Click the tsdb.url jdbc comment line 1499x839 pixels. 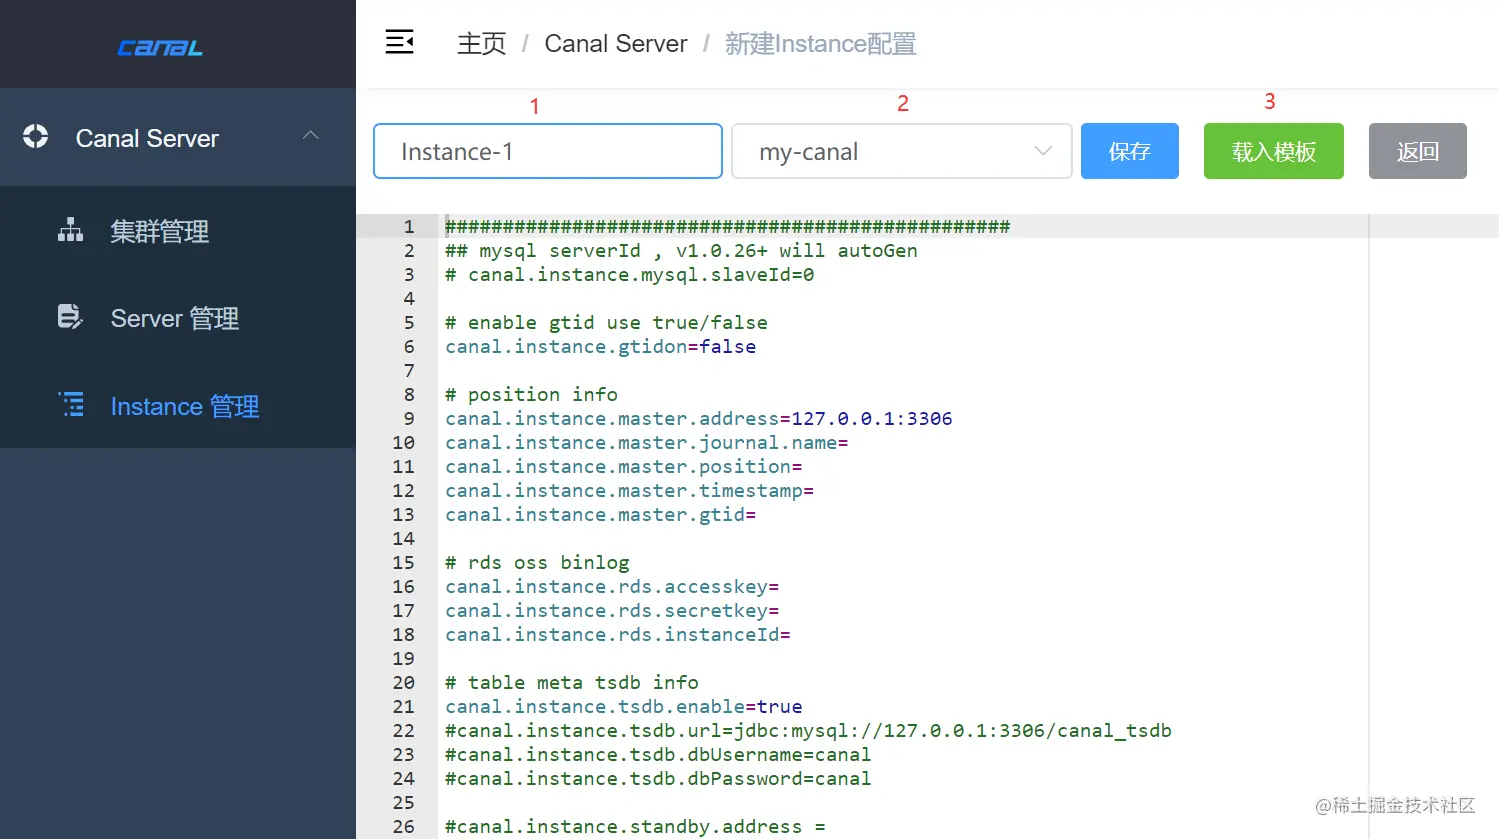click(x=808, y=730)
